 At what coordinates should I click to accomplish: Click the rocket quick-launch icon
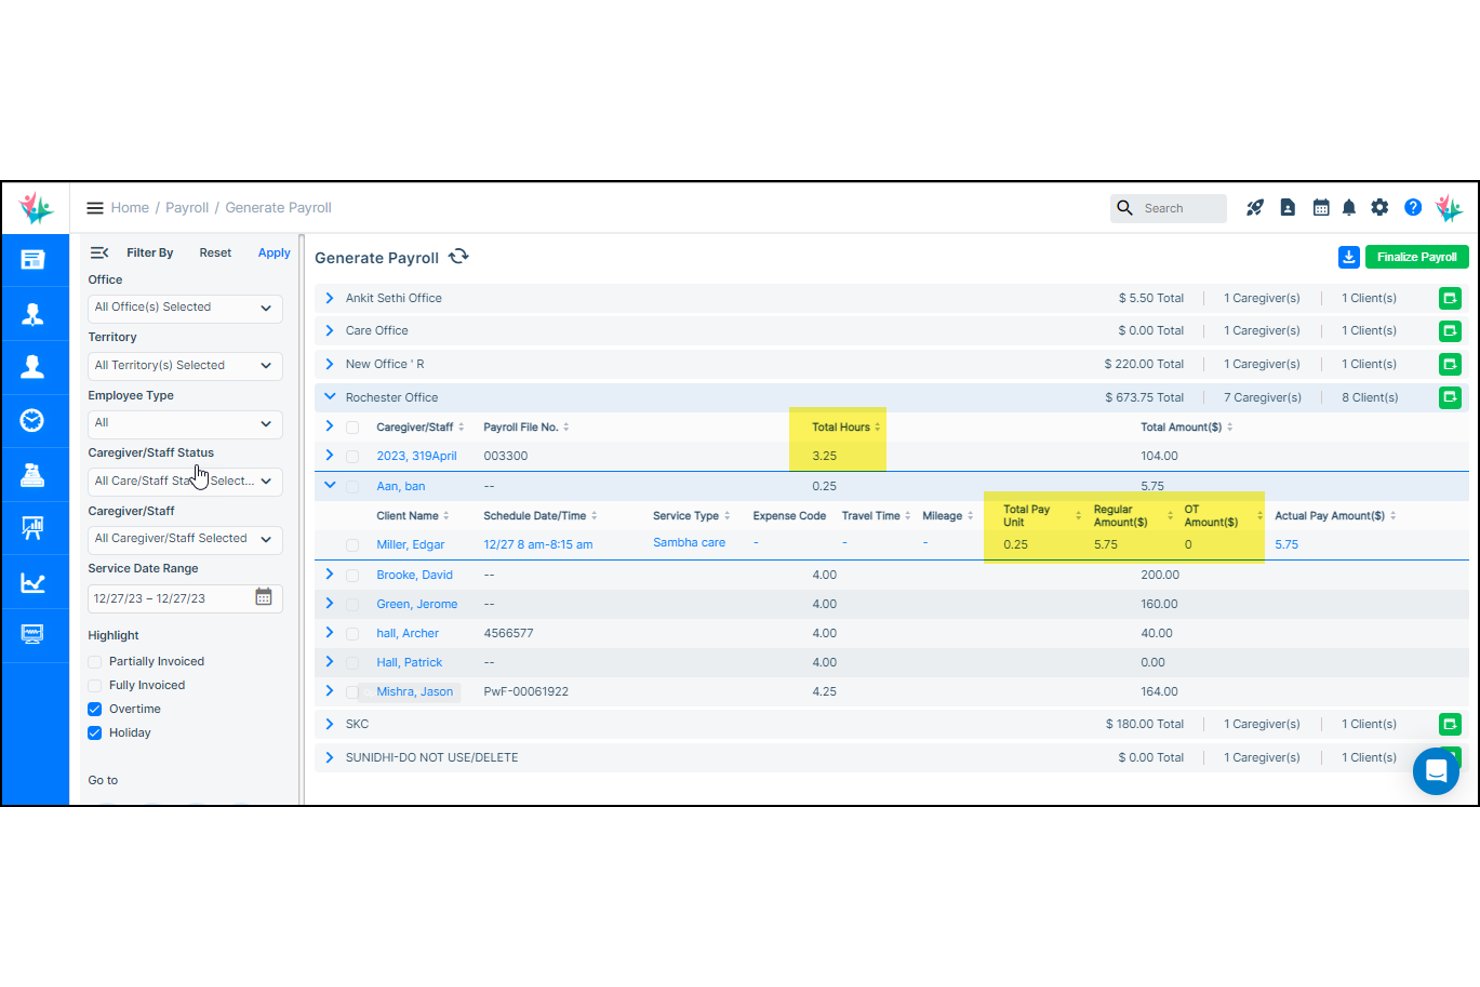pos(1255,208)
